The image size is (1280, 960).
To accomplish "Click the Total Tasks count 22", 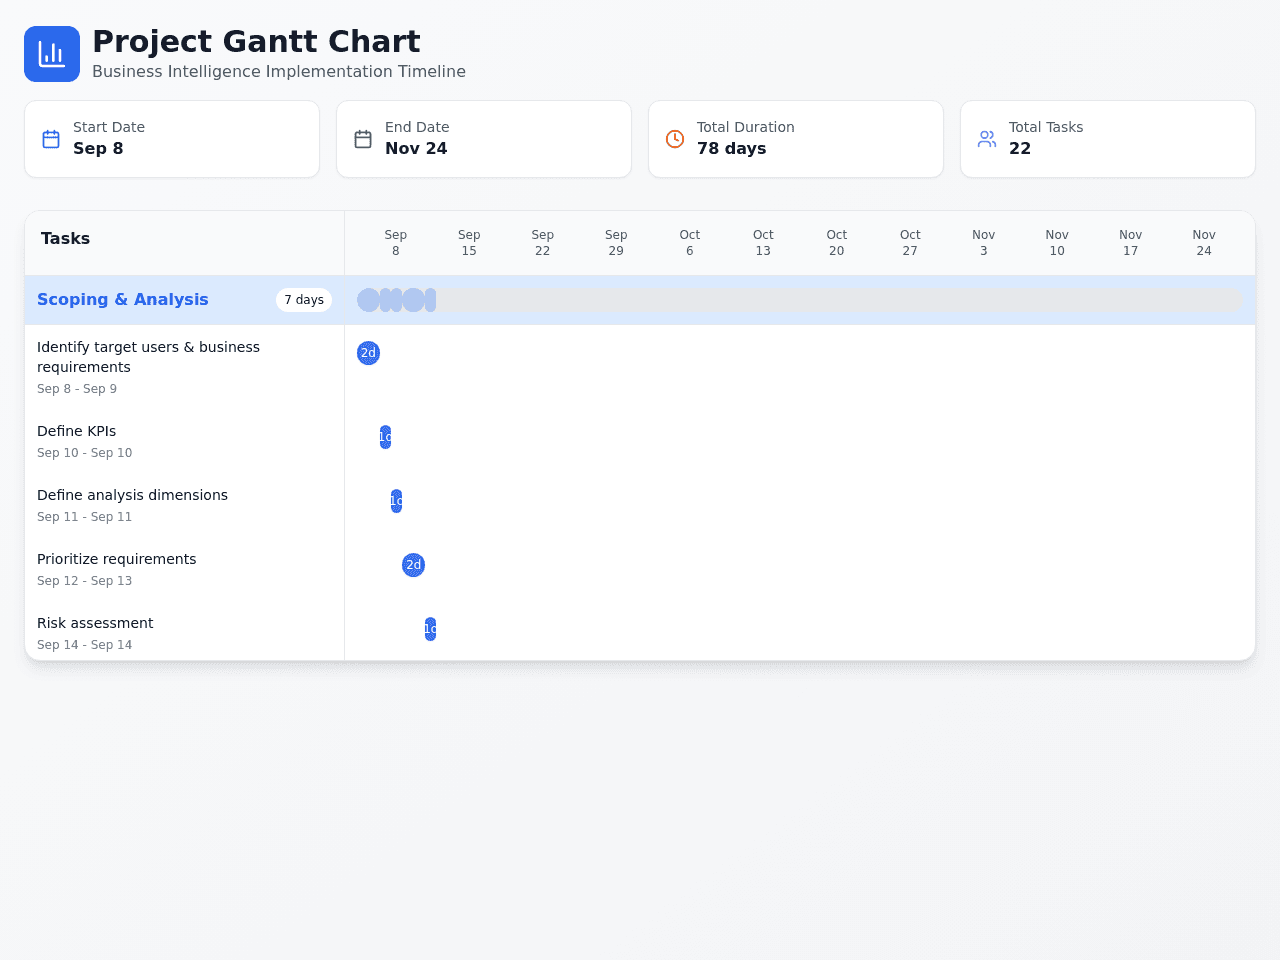I will (x=1020, y=148).
